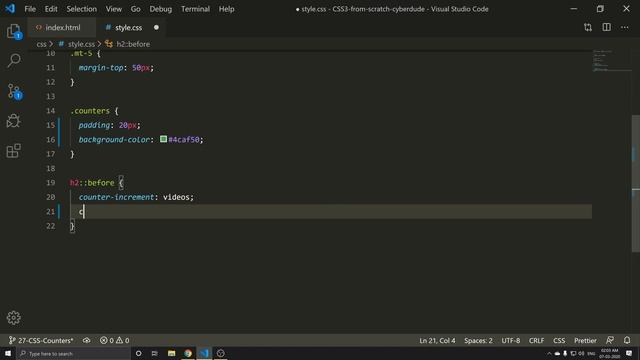Open the Help menu
Screen dimensions: 640x360
[x=226, y=9]
